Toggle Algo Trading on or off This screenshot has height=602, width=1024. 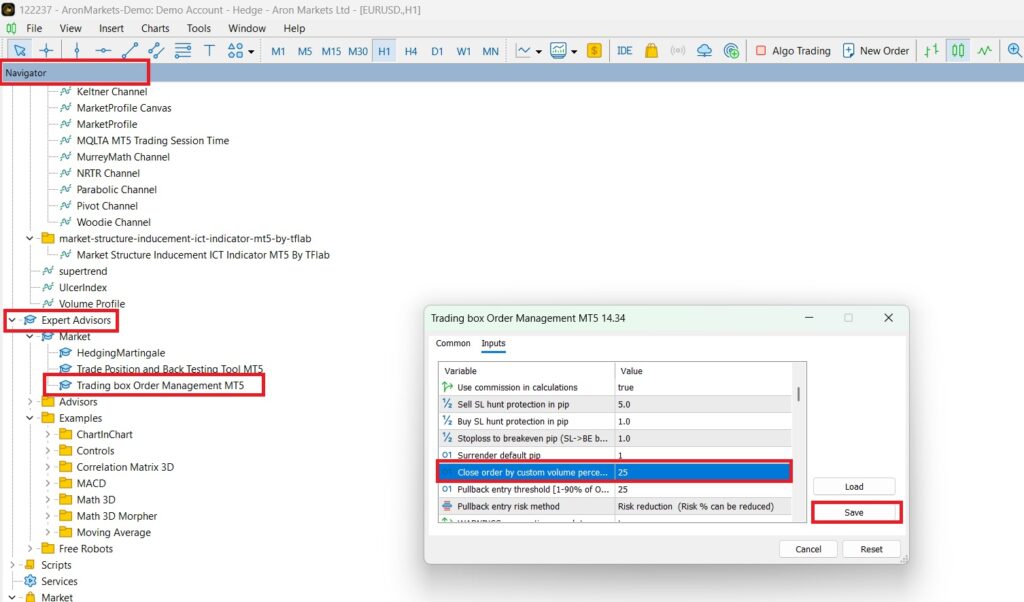point(792,51)
